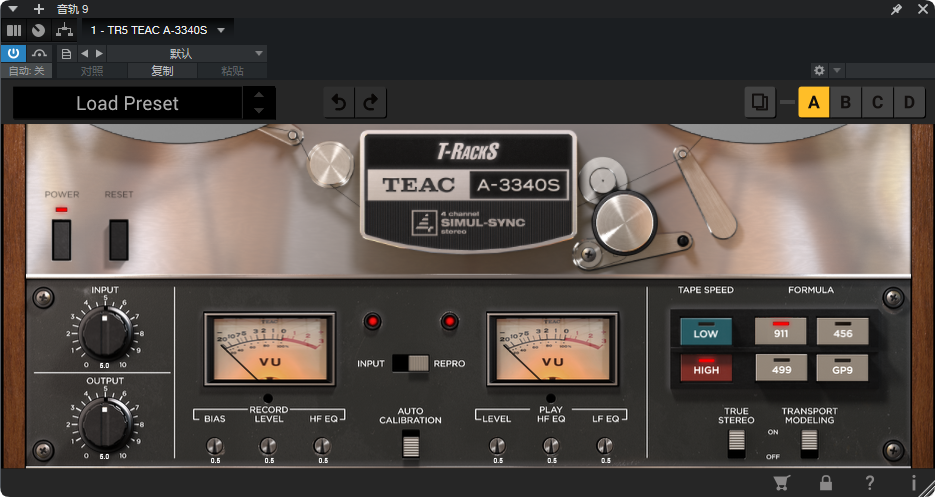The width and height of the screenshot is (935, 497).
Task: Select the GP9 tape formula
Action: pos(843,368)
